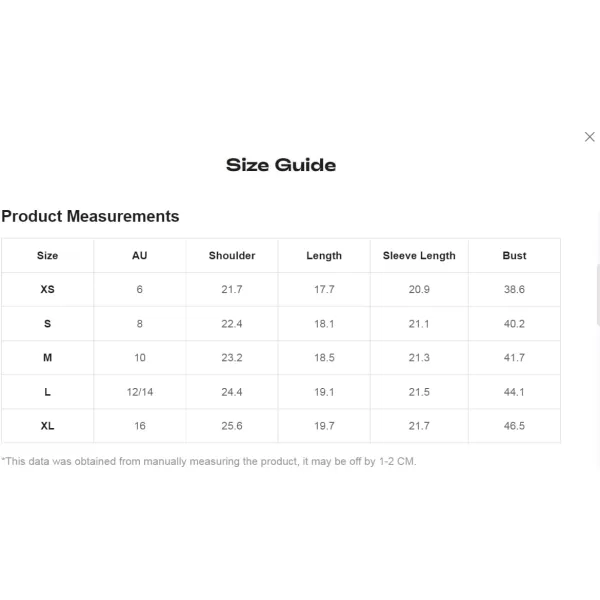The width and height of the screenshot is (600, 600).
Task: Click the M size row label
Action: [x=47, y=358]
